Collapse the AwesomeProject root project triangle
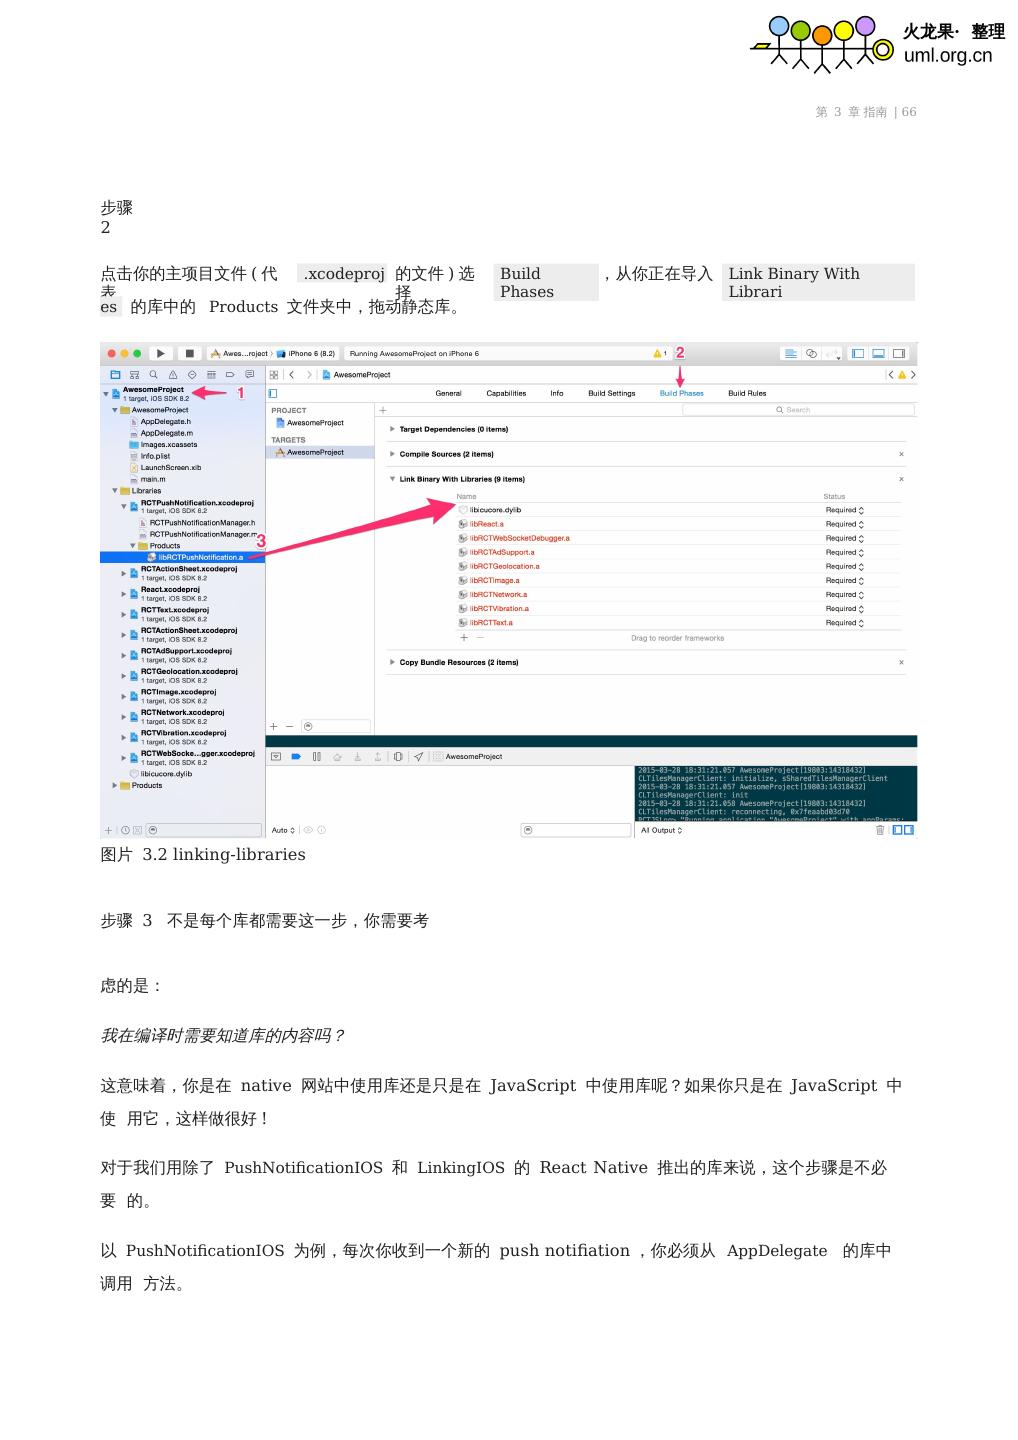The image size is (1018, 1440). pos(106,394)
